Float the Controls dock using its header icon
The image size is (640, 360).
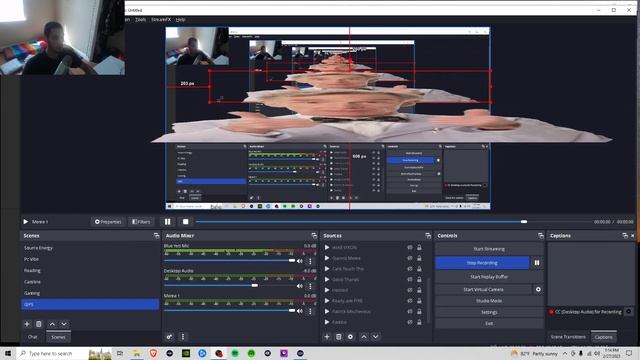(x=541, y=236)
